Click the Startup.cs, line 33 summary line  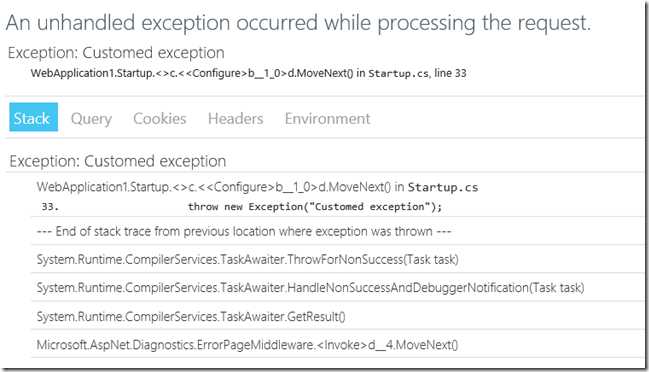coord(249,73)
